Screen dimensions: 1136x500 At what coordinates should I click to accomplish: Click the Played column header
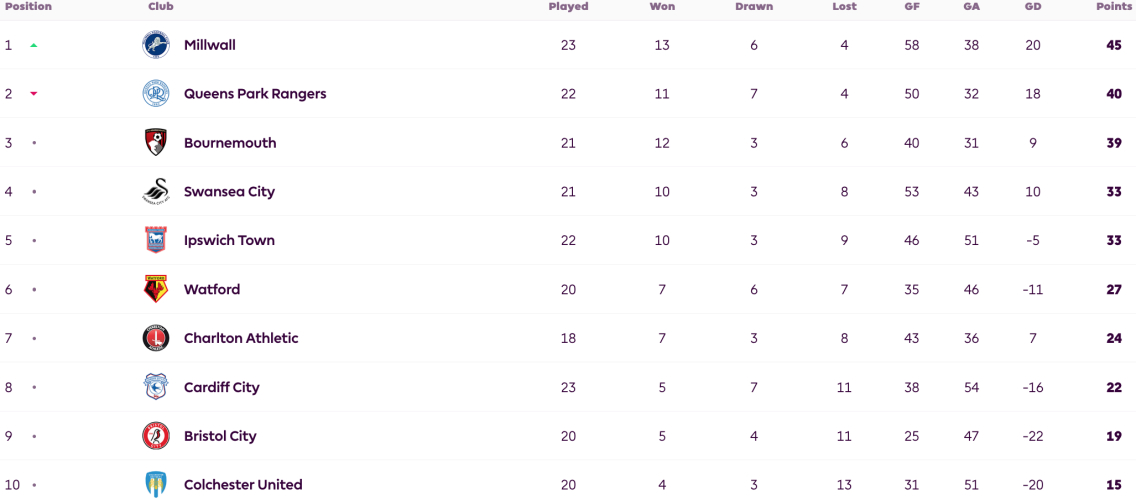(568, 7)
